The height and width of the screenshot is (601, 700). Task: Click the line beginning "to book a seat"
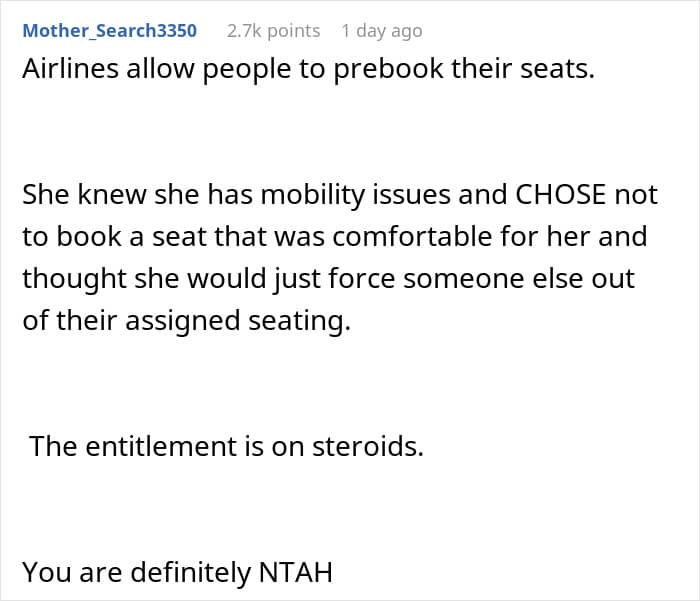point(335,236)
